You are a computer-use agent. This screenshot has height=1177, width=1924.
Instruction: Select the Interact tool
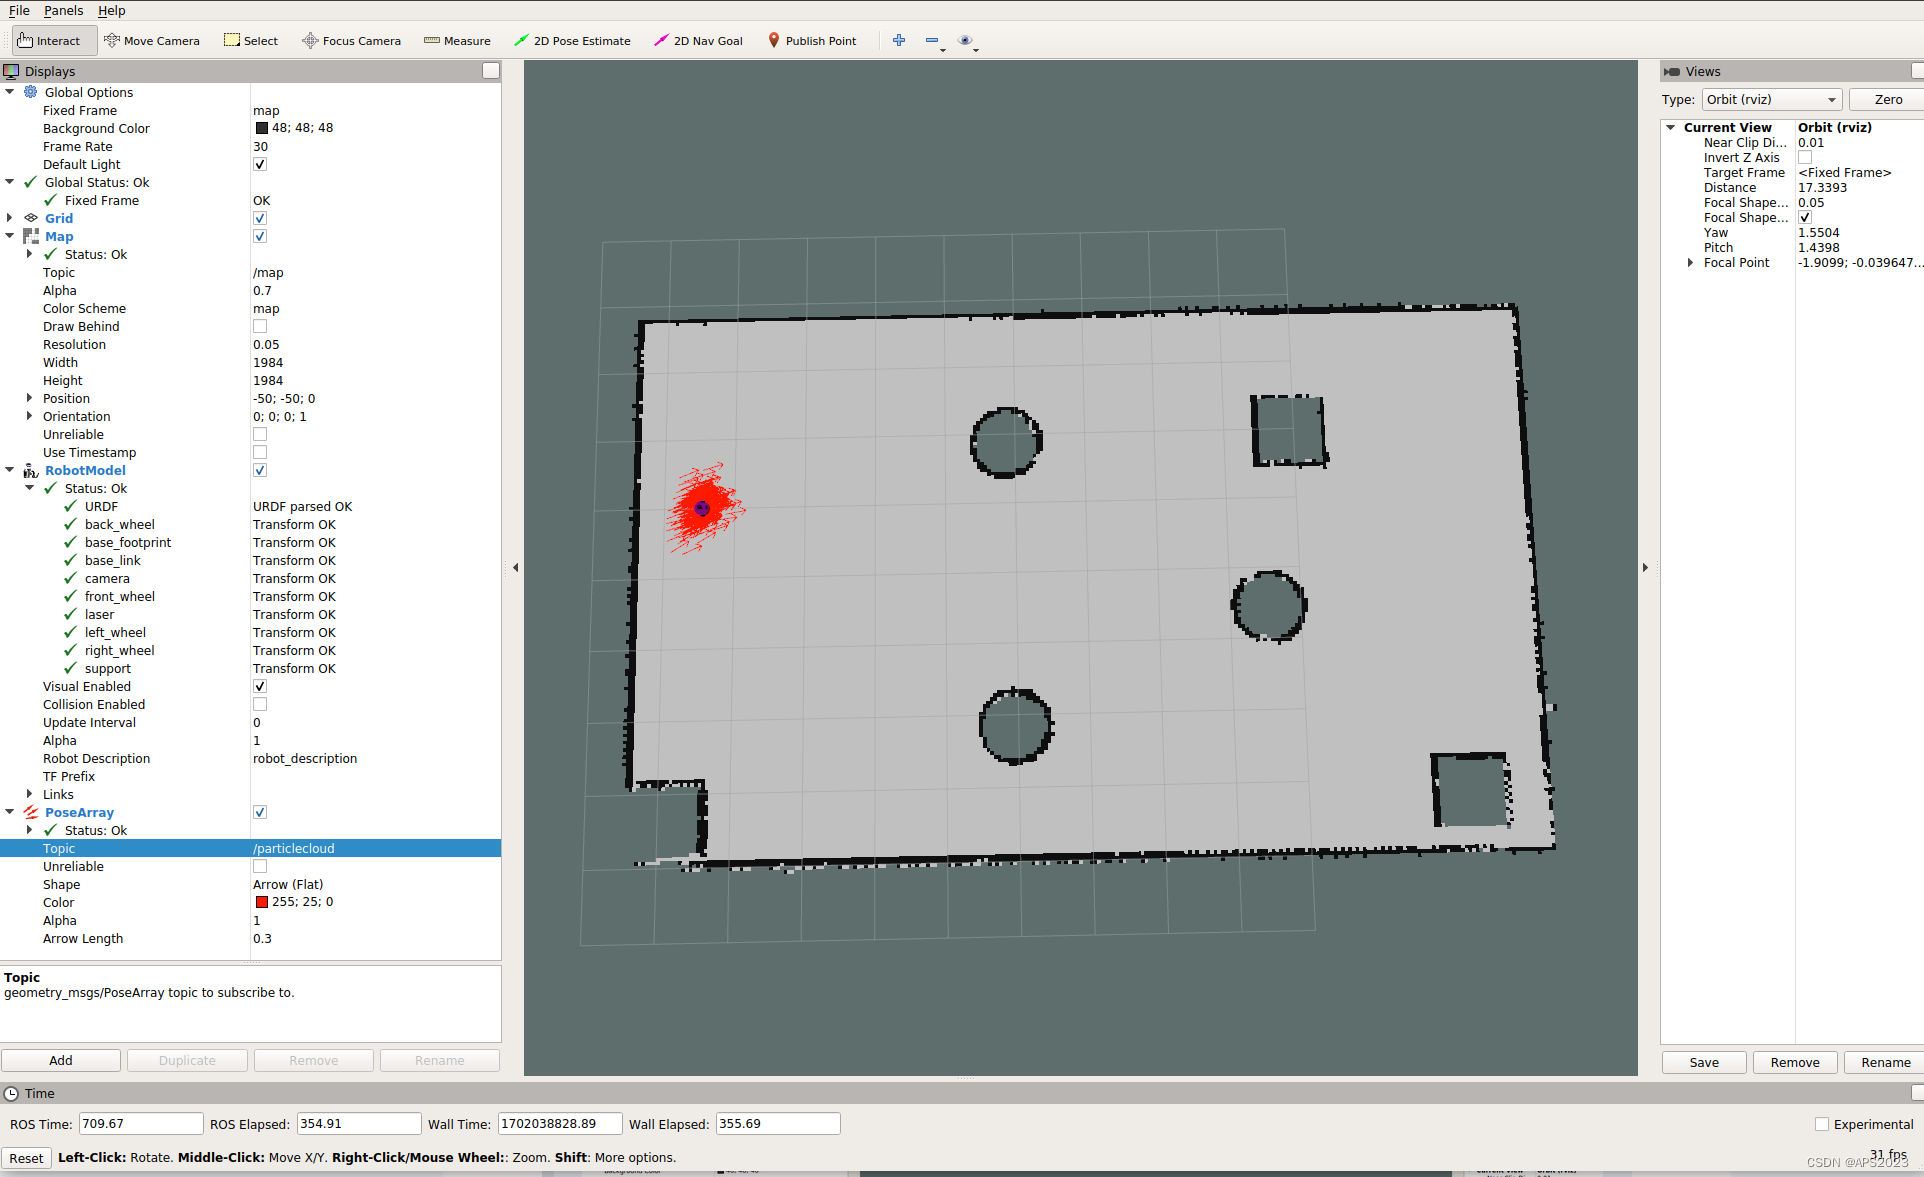click(49, 41)
